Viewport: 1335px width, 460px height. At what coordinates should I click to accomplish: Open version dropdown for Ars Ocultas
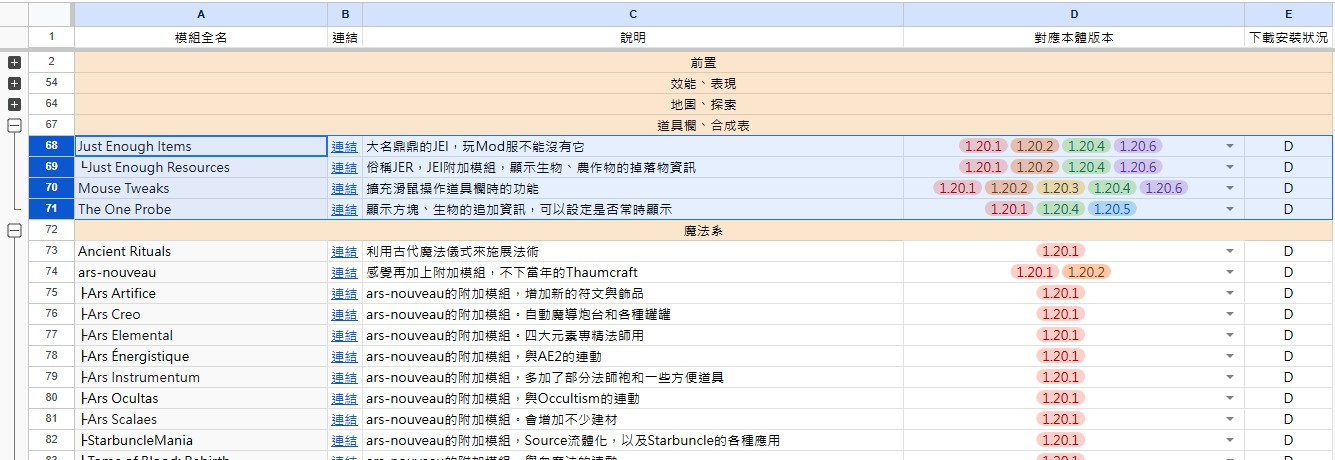click(x=1230, y=399)
